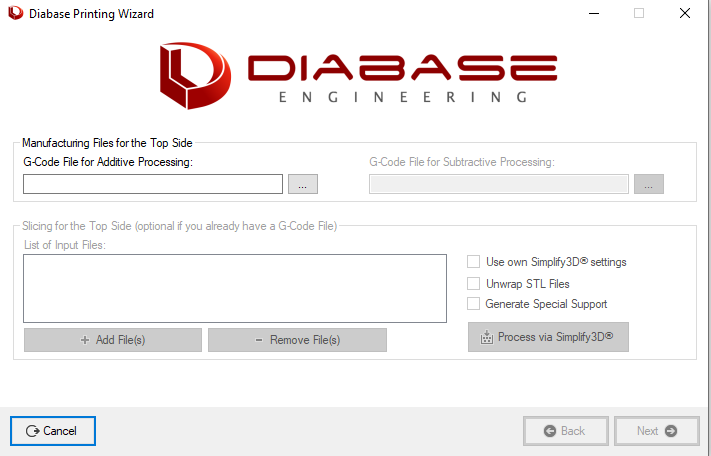
Task: Start Process via Simplify3D
Action: click(x=548, y=337)
